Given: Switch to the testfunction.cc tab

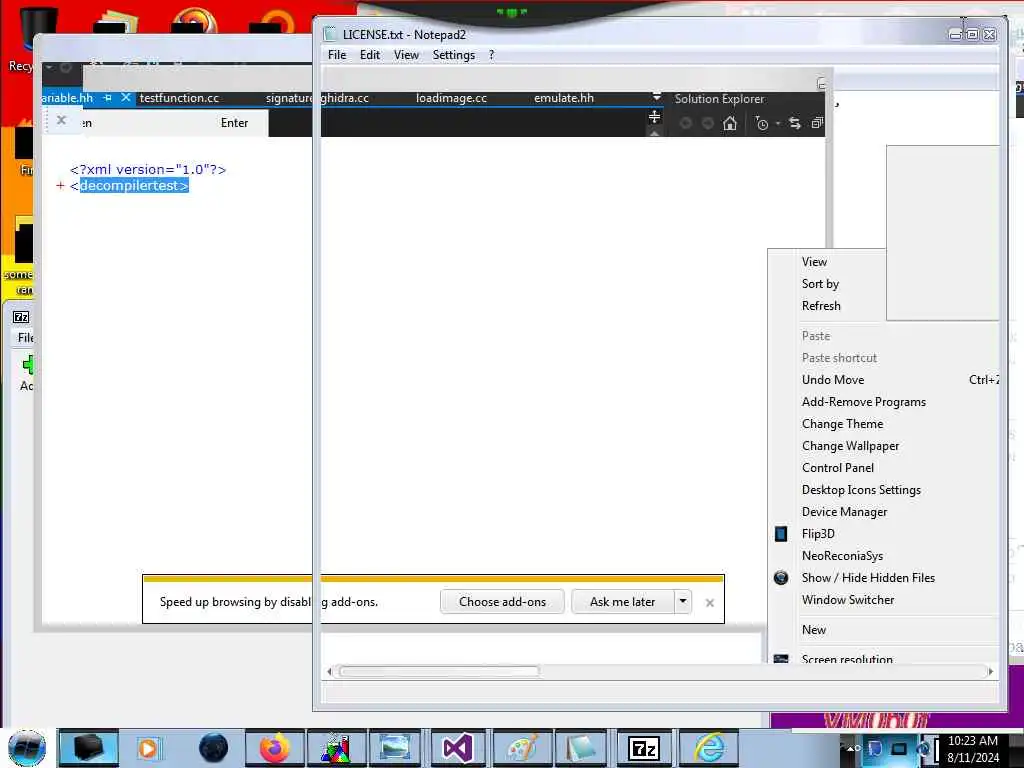Looking at the screenshot, I should (179, 98).
